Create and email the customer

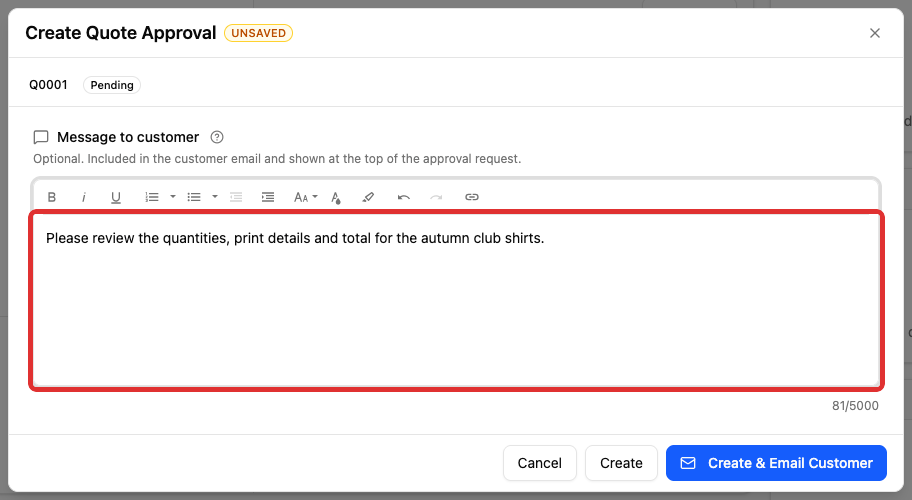776,463
